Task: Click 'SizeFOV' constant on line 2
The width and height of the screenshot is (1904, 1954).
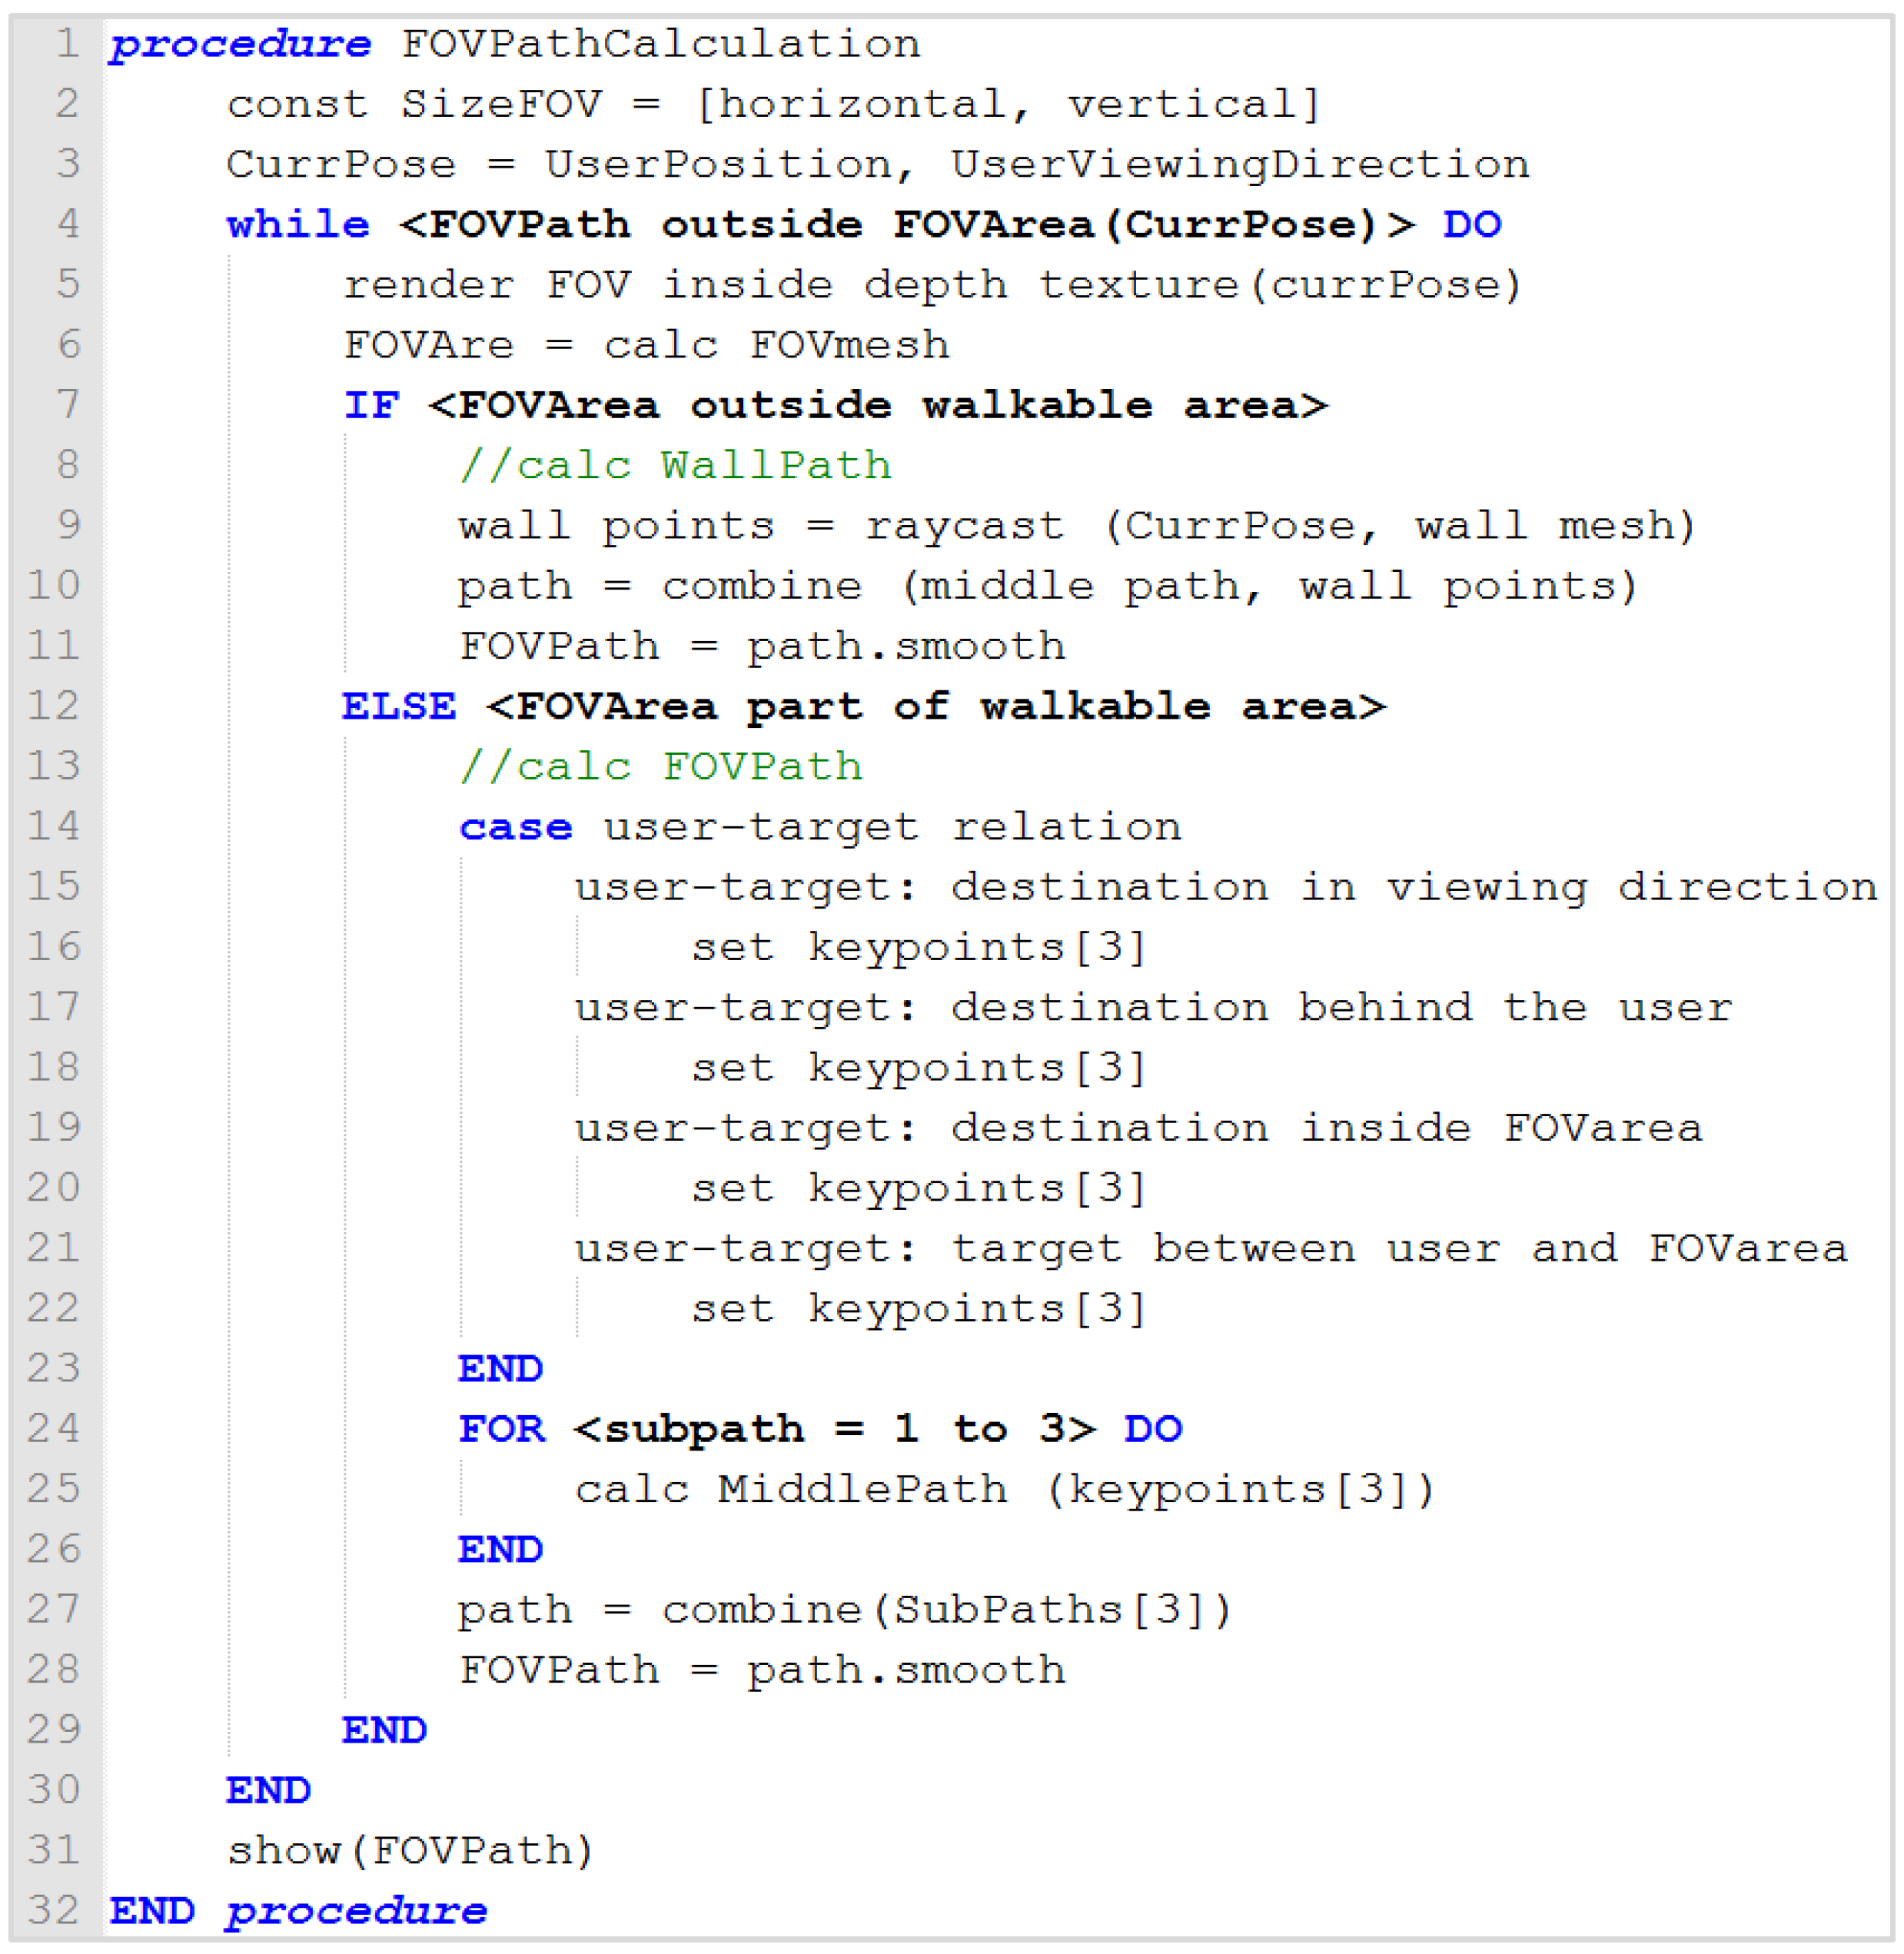Action: pyautogui.click(x=501, y=105)
